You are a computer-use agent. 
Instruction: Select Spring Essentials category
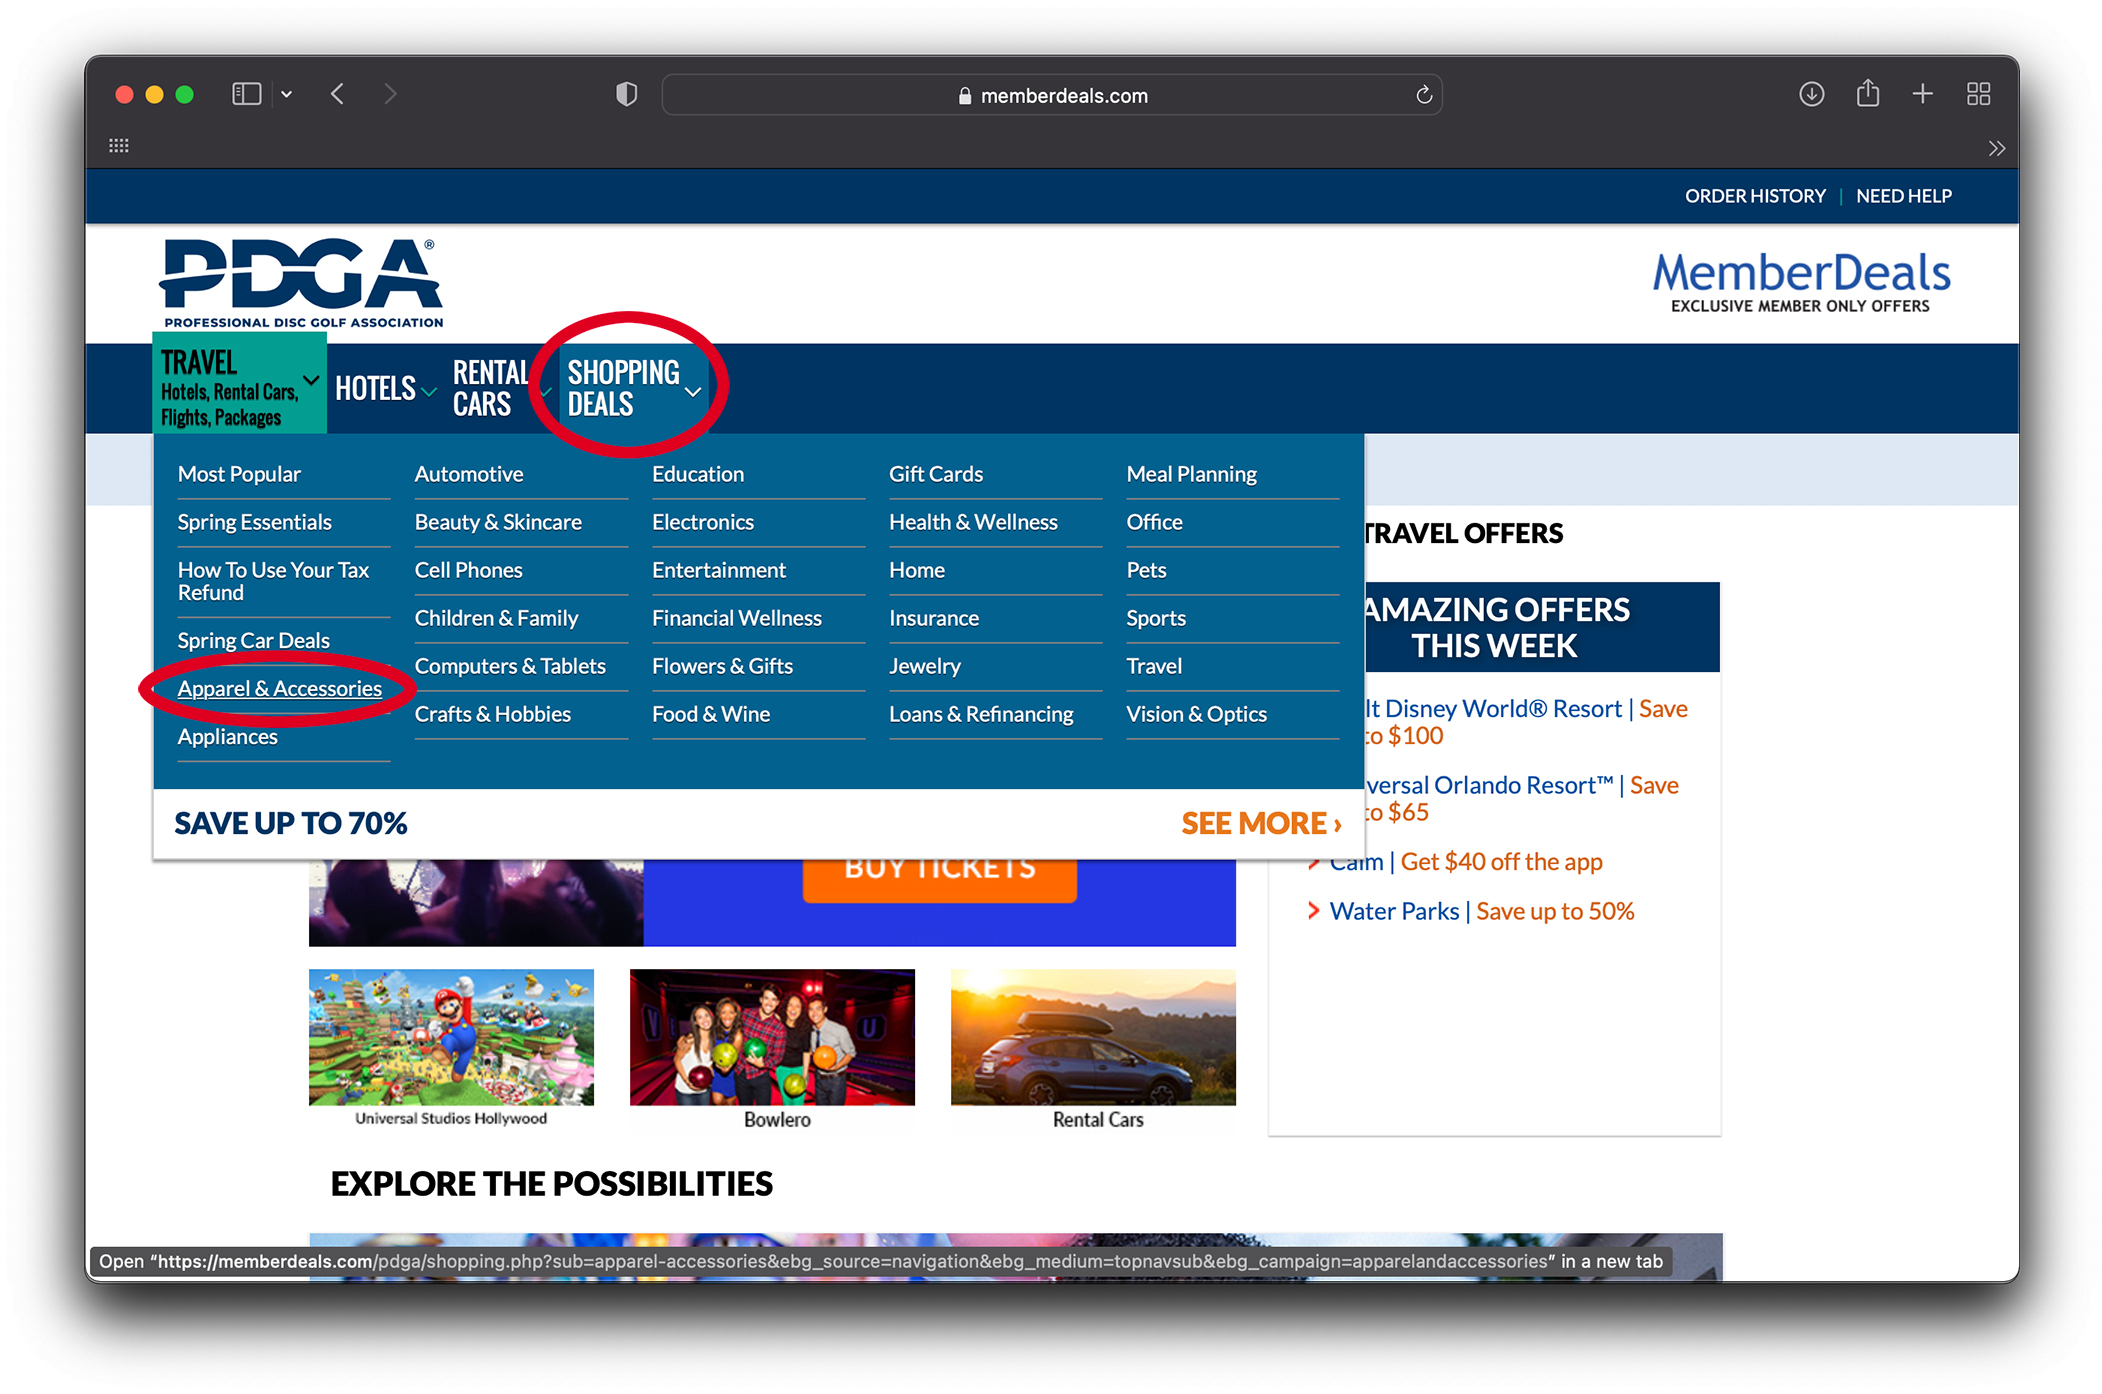(x=254, y=522)
